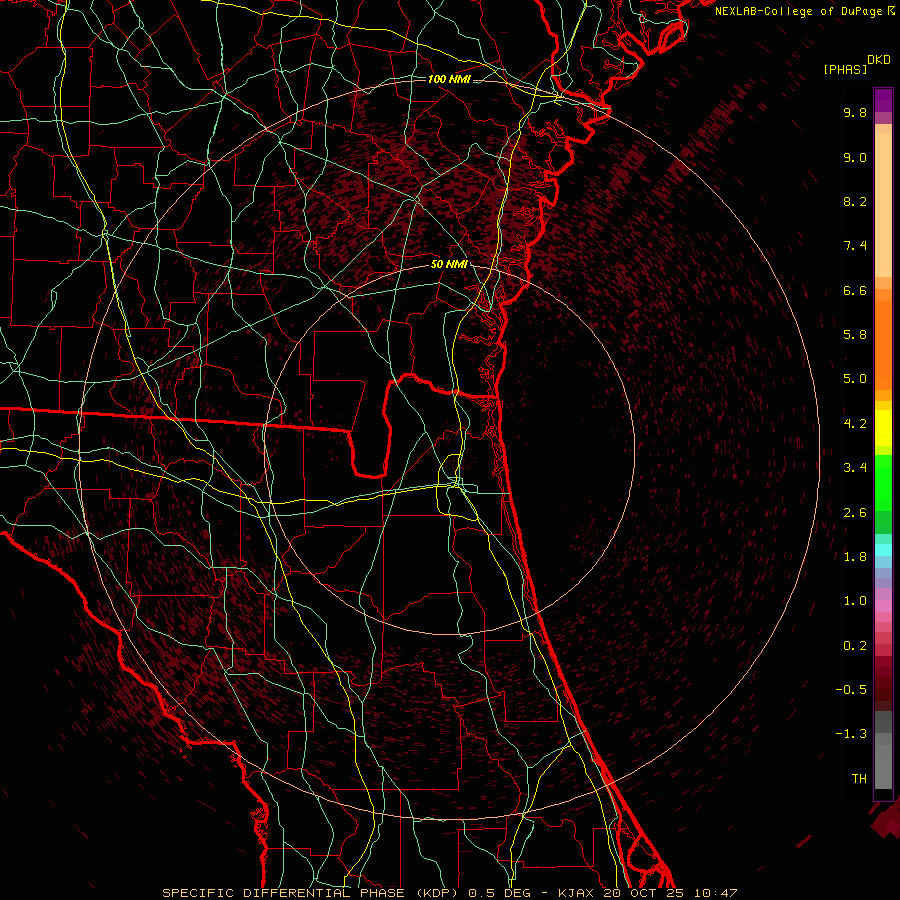
Task: Click the -0.5 value on color scale
Action: [851, 690]
